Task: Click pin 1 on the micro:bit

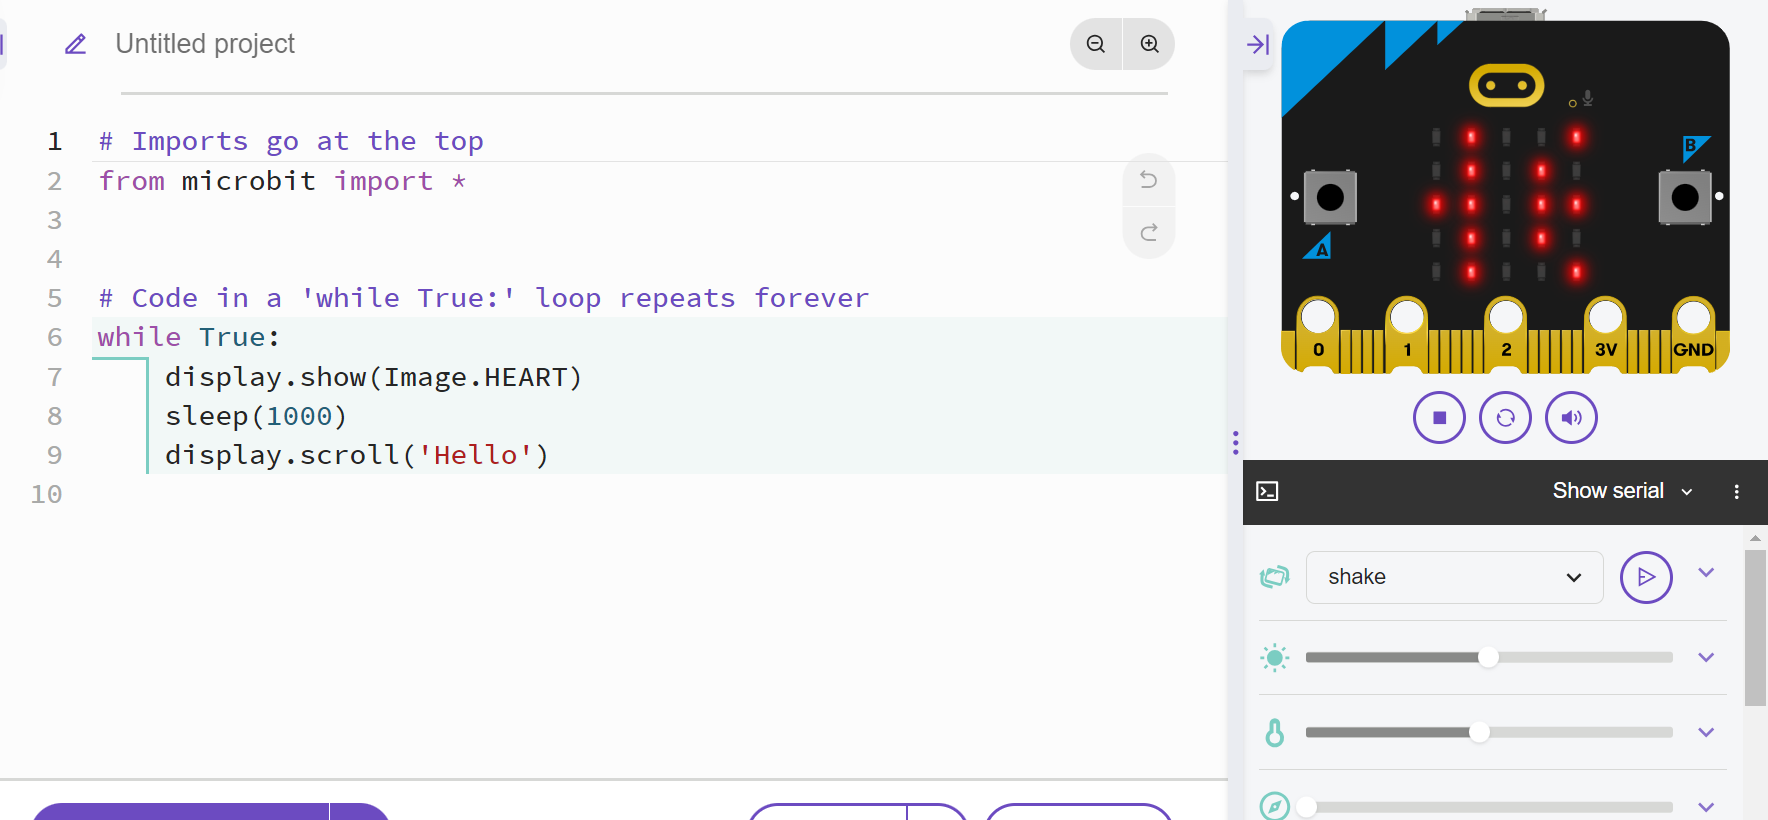Action: click(x=1407, y=333)
